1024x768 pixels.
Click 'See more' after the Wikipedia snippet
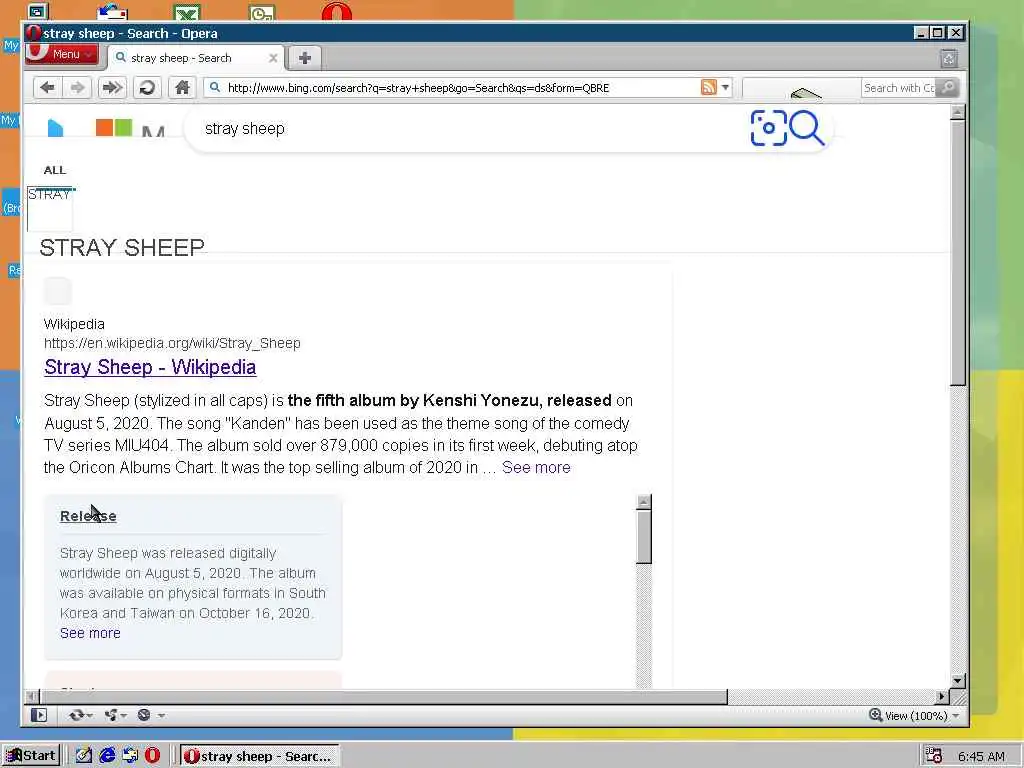point(536,468)
